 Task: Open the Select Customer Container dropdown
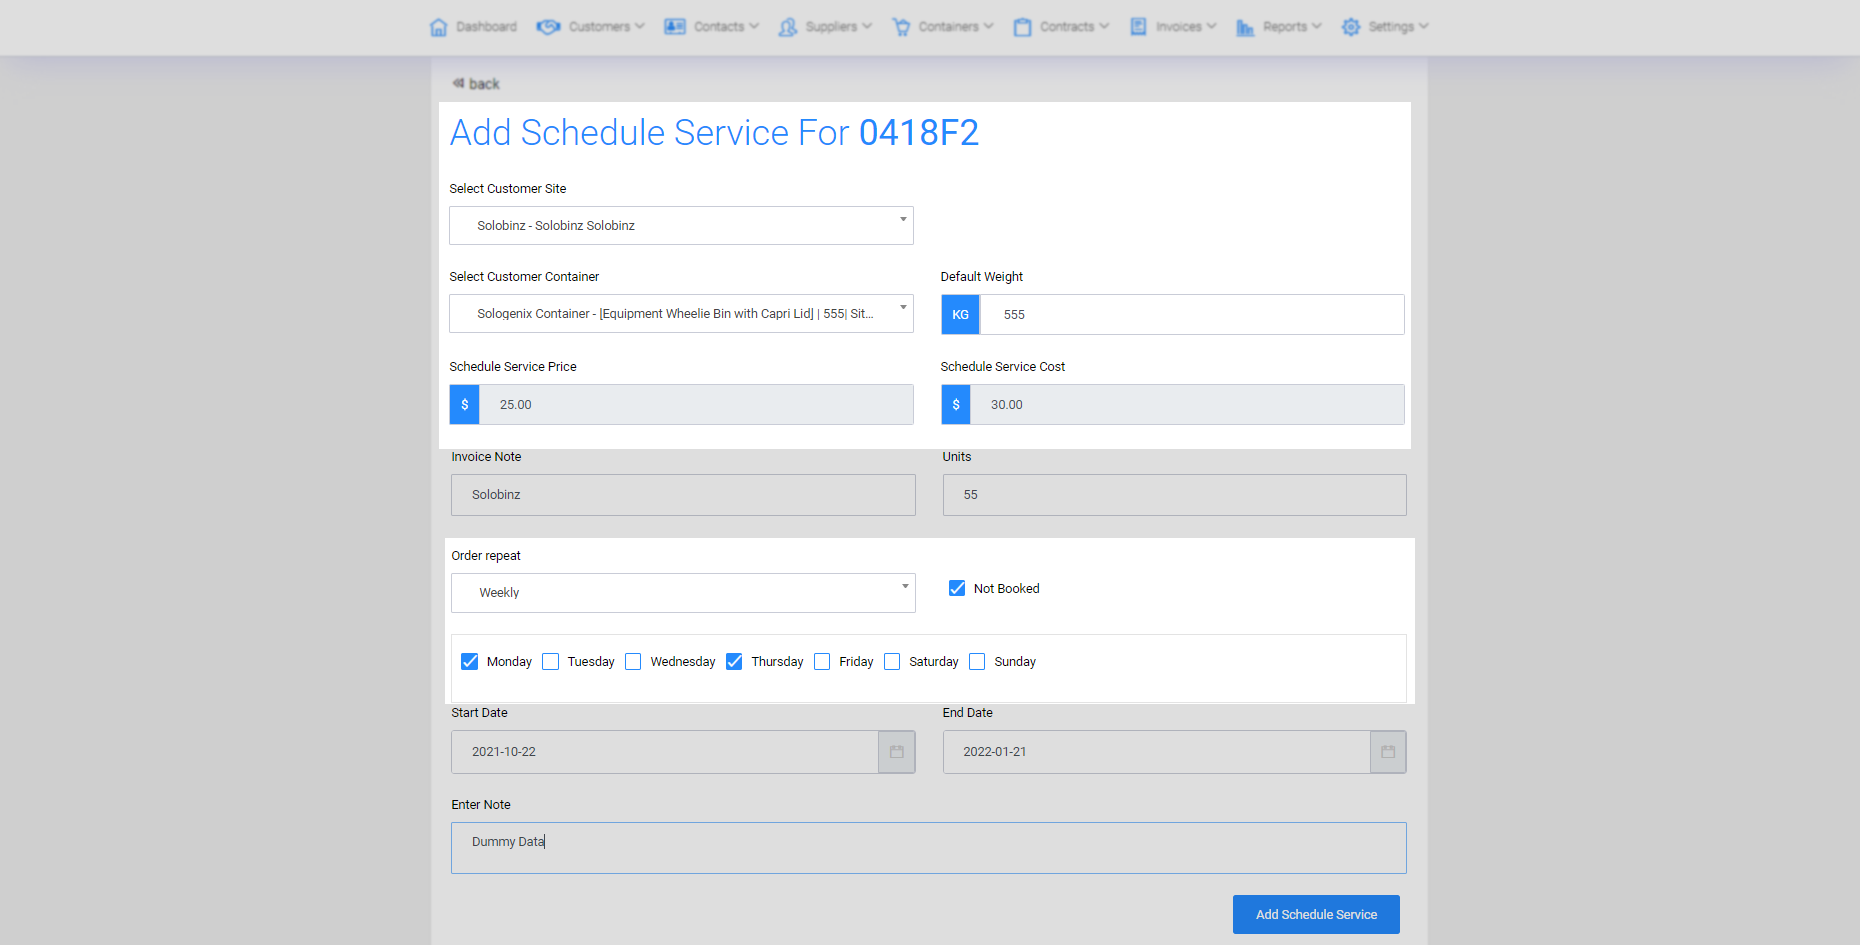point(681,314)
